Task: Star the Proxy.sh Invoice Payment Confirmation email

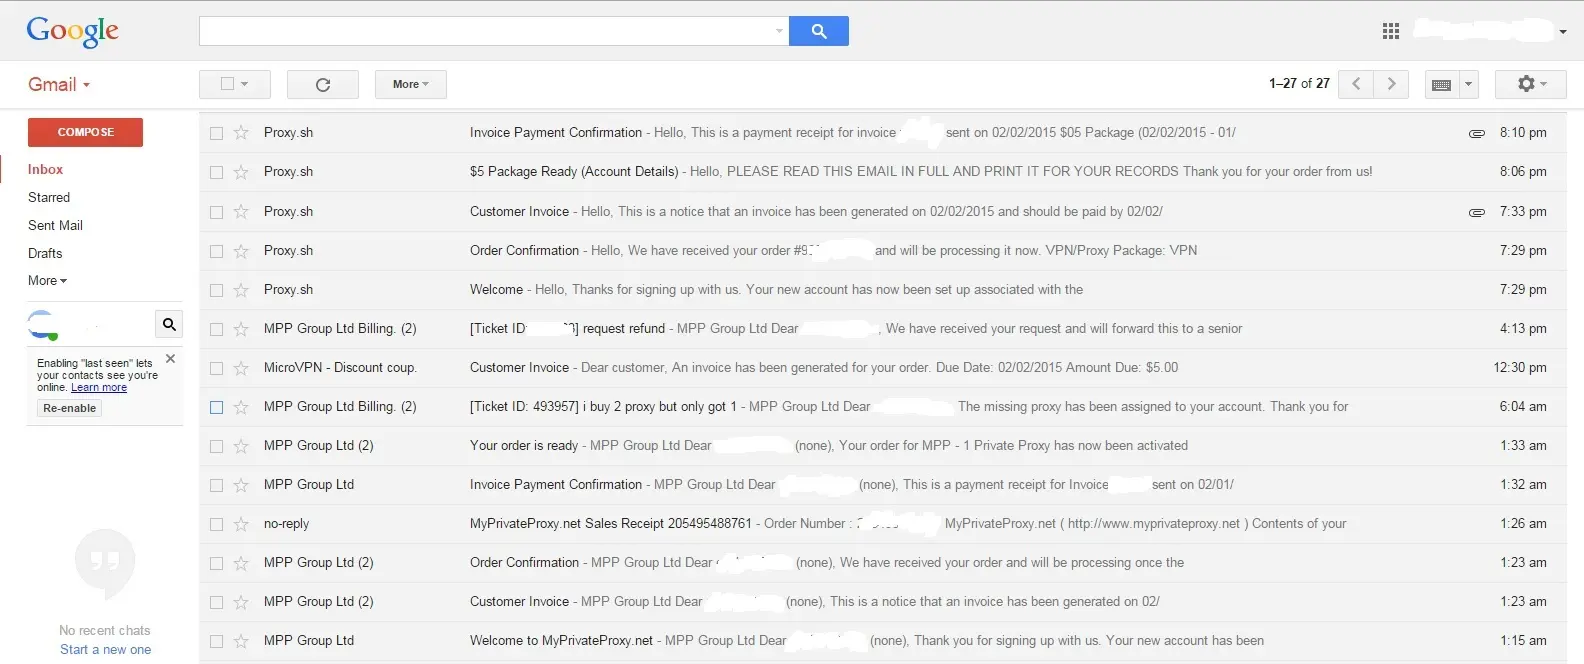Action: [241, 132]
